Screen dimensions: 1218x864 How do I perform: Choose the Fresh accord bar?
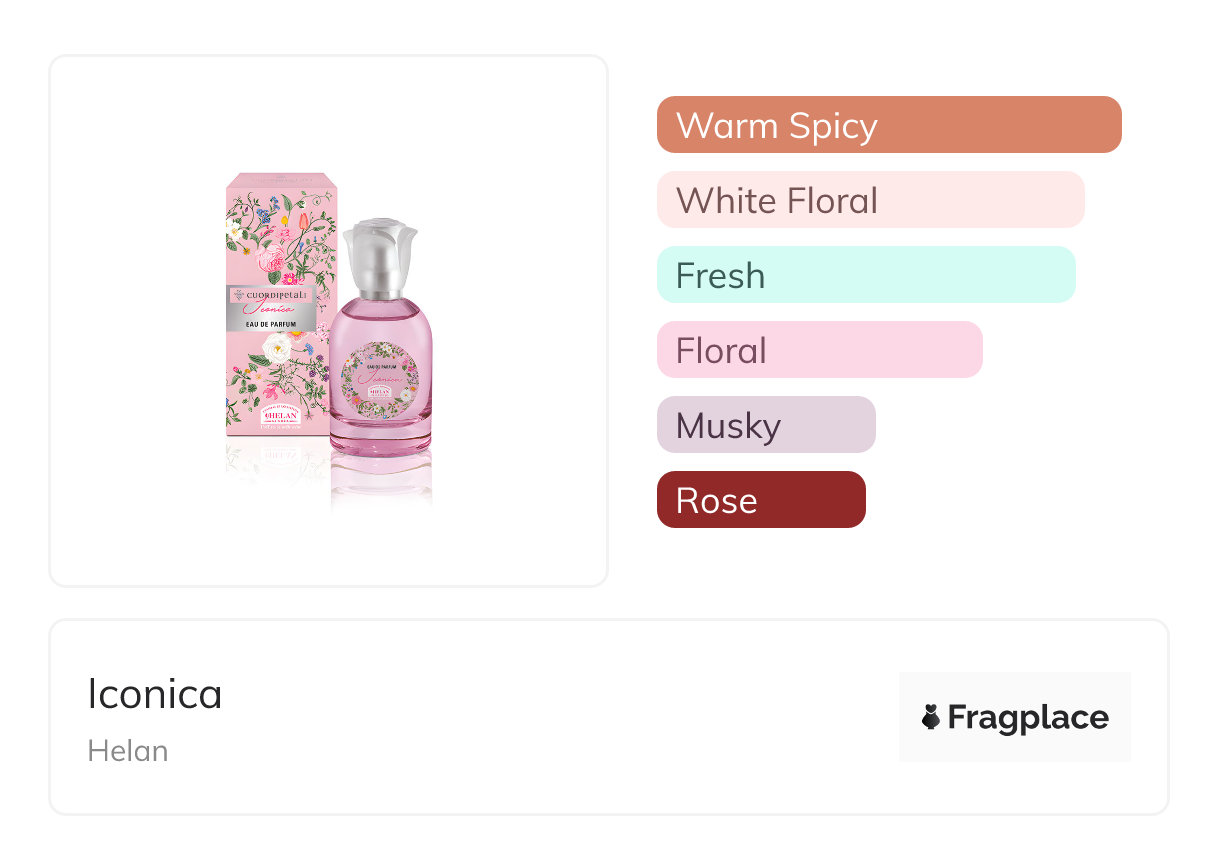pos(865,275)
